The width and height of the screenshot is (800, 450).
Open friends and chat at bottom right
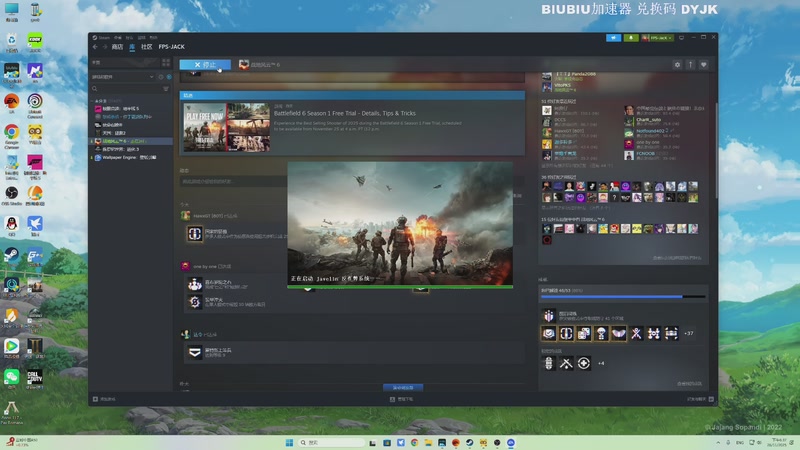tap(700, 399)
